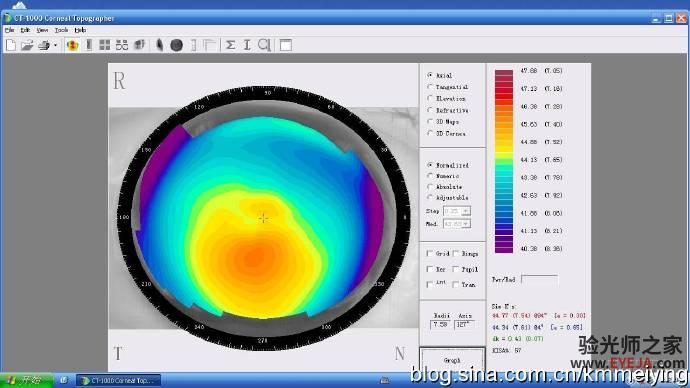Choose the Absolute scale radio option
This screenshot has height=388, width=690.
click(x=430, y=187)
